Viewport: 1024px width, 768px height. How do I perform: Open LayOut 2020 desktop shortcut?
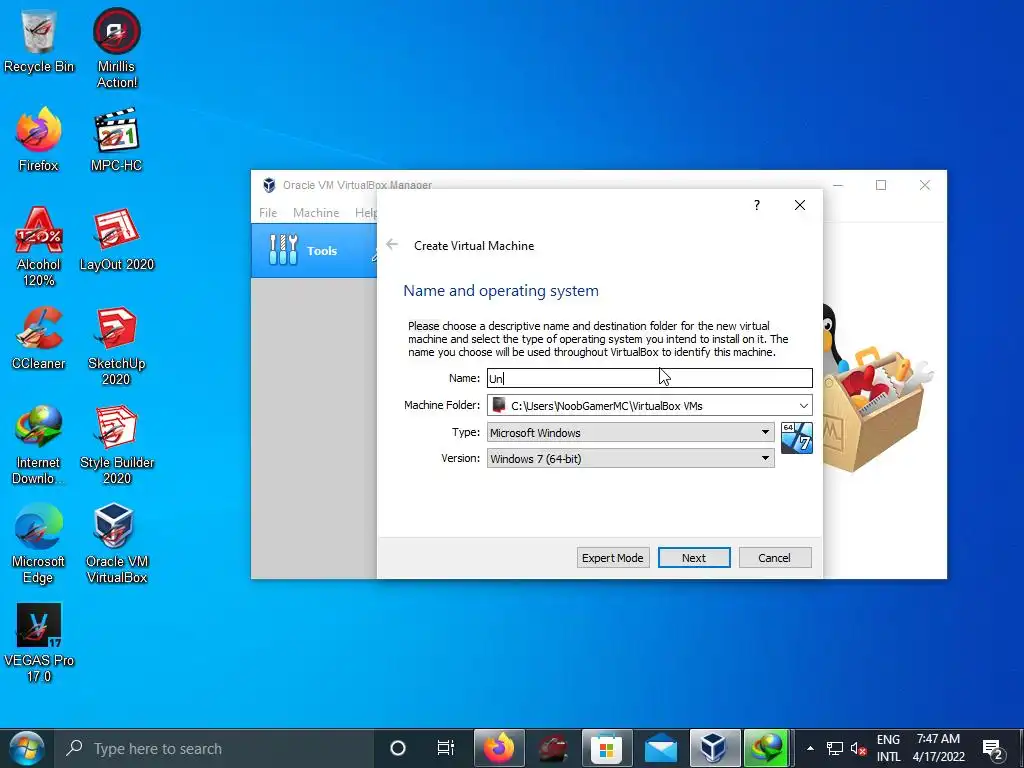tap(116, 239)
